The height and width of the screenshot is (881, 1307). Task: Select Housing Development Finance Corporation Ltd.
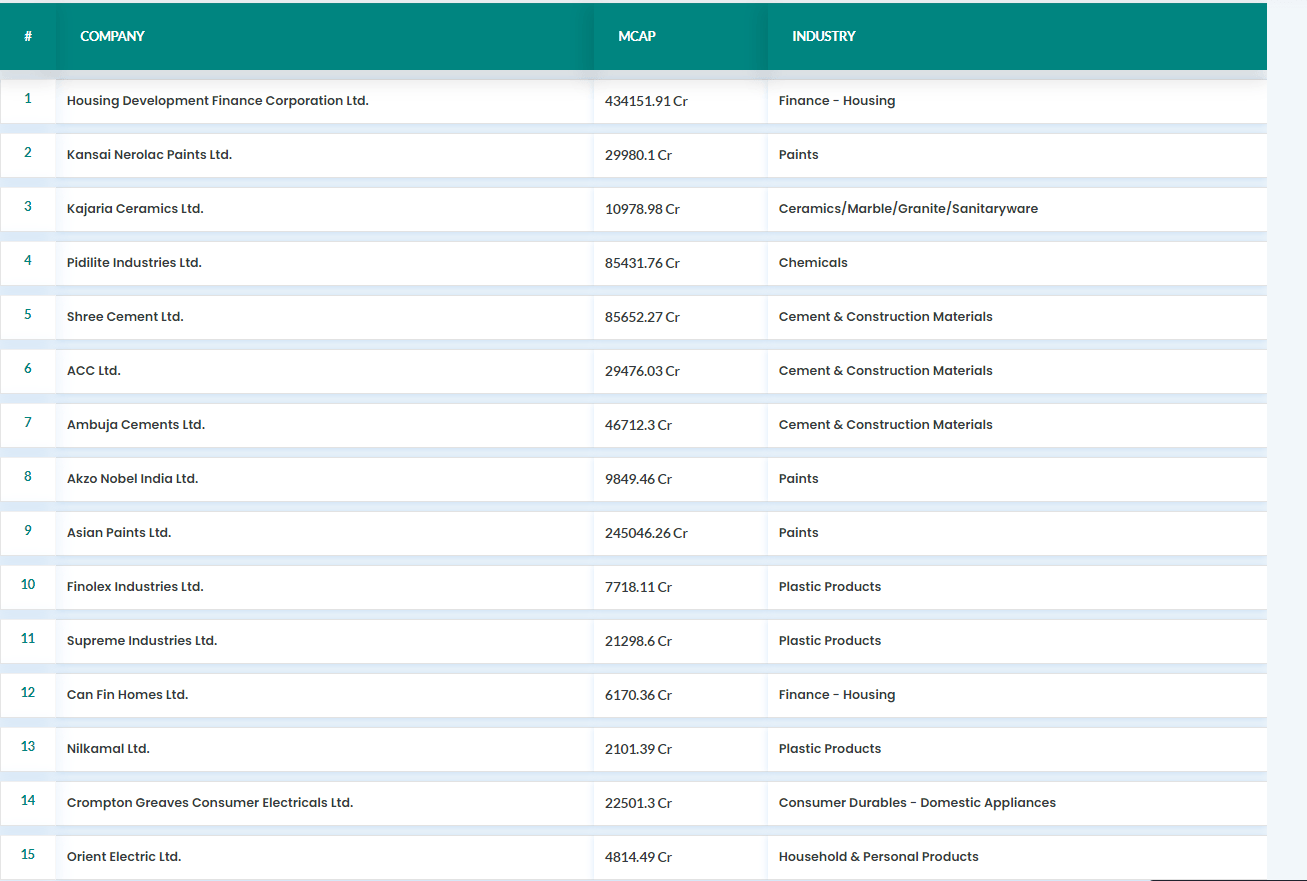point(218,101)
